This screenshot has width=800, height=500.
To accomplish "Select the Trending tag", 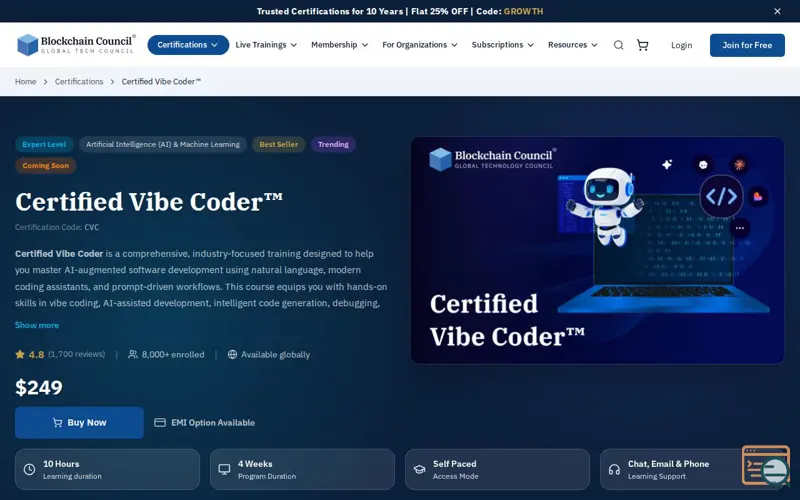I will point(333,144).
